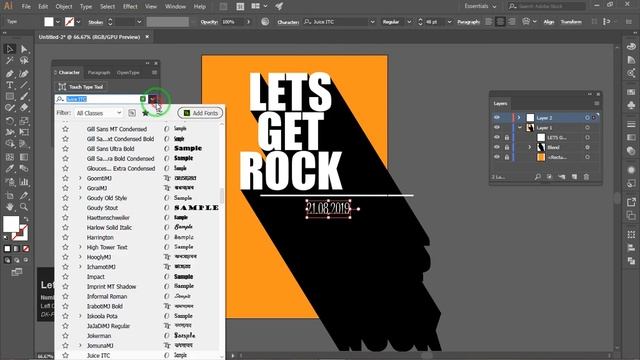Image resolution: width=640 pixels, height=360 pixels.
Task: Open the Effect menu
Action: click(130, 7)
